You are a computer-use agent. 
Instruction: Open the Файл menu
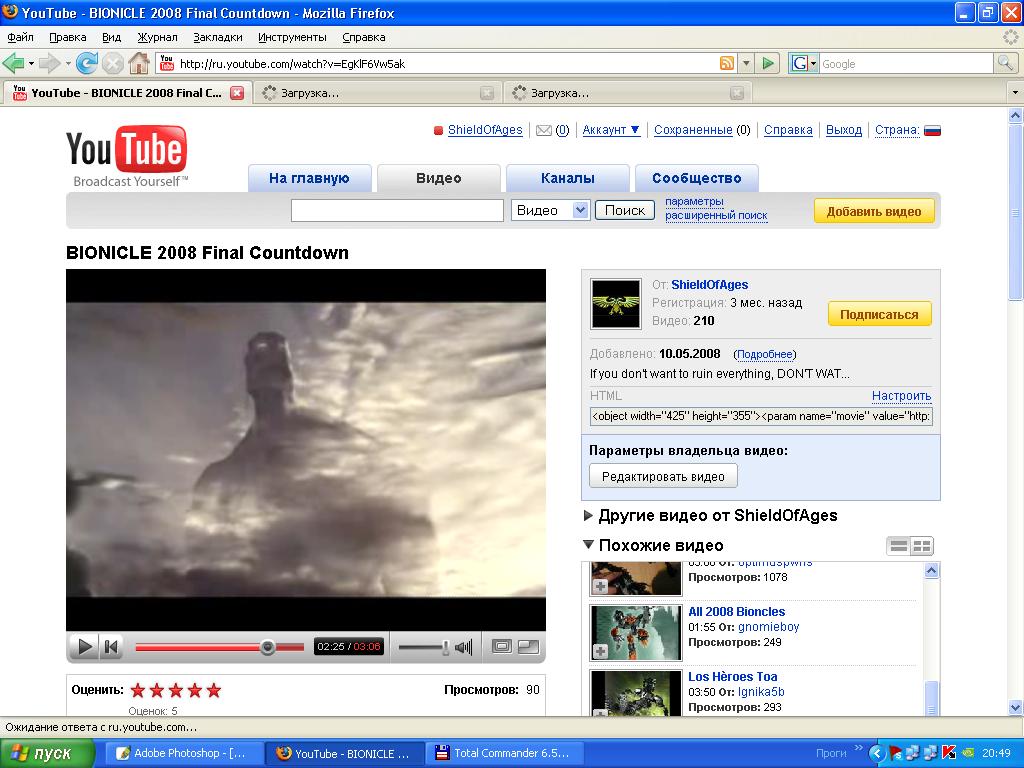click(20, 37)
